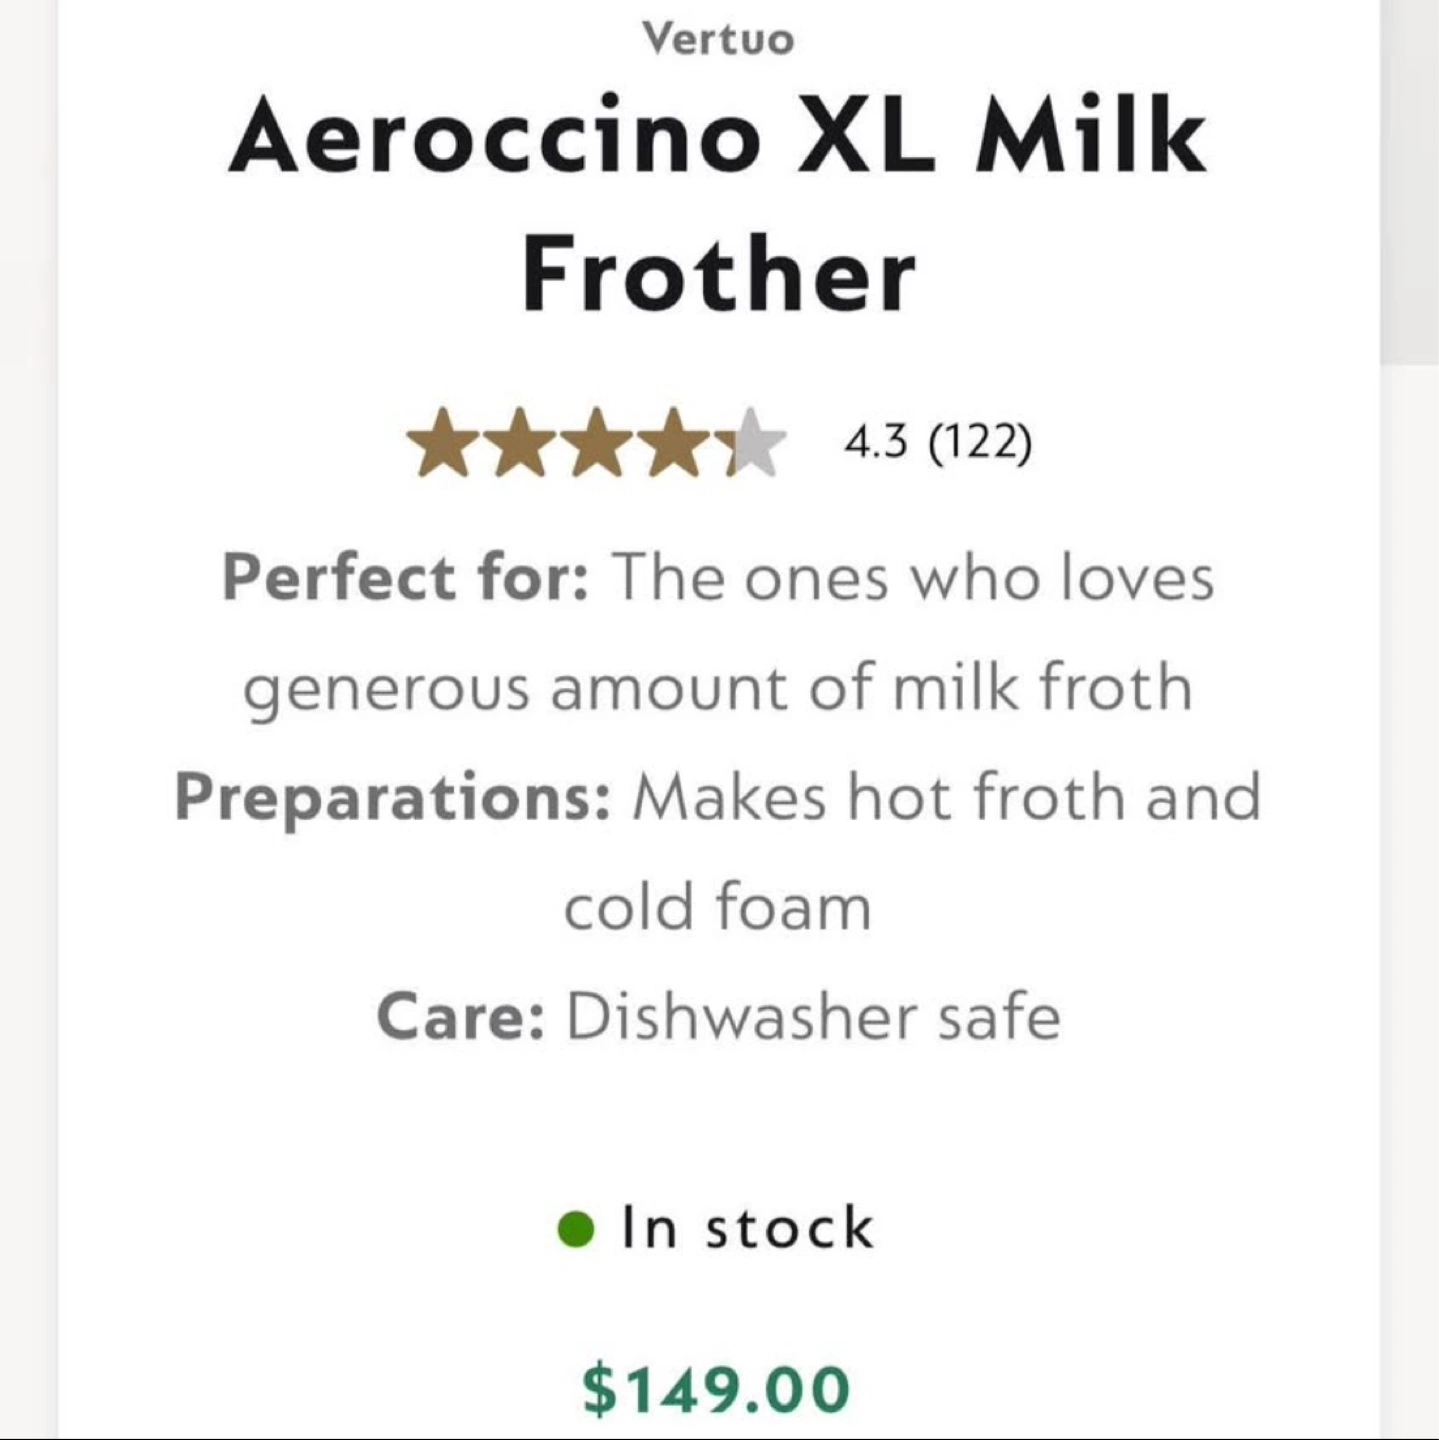Select the Perfect for label
Image resolution: width=1439 pixels, height=1440 pixels.
405,578
